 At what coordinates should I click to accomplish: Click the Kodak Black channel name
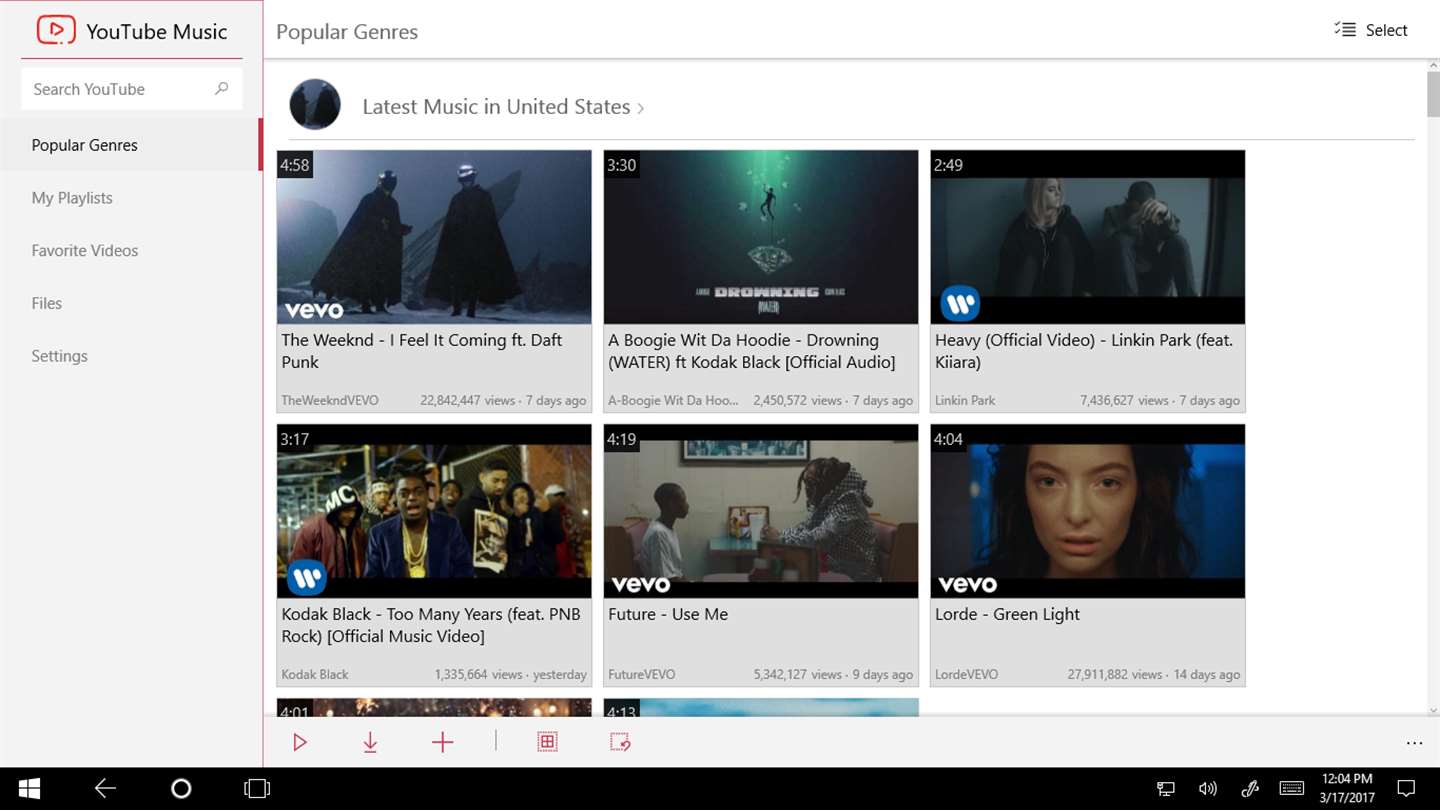pos(315,674)
